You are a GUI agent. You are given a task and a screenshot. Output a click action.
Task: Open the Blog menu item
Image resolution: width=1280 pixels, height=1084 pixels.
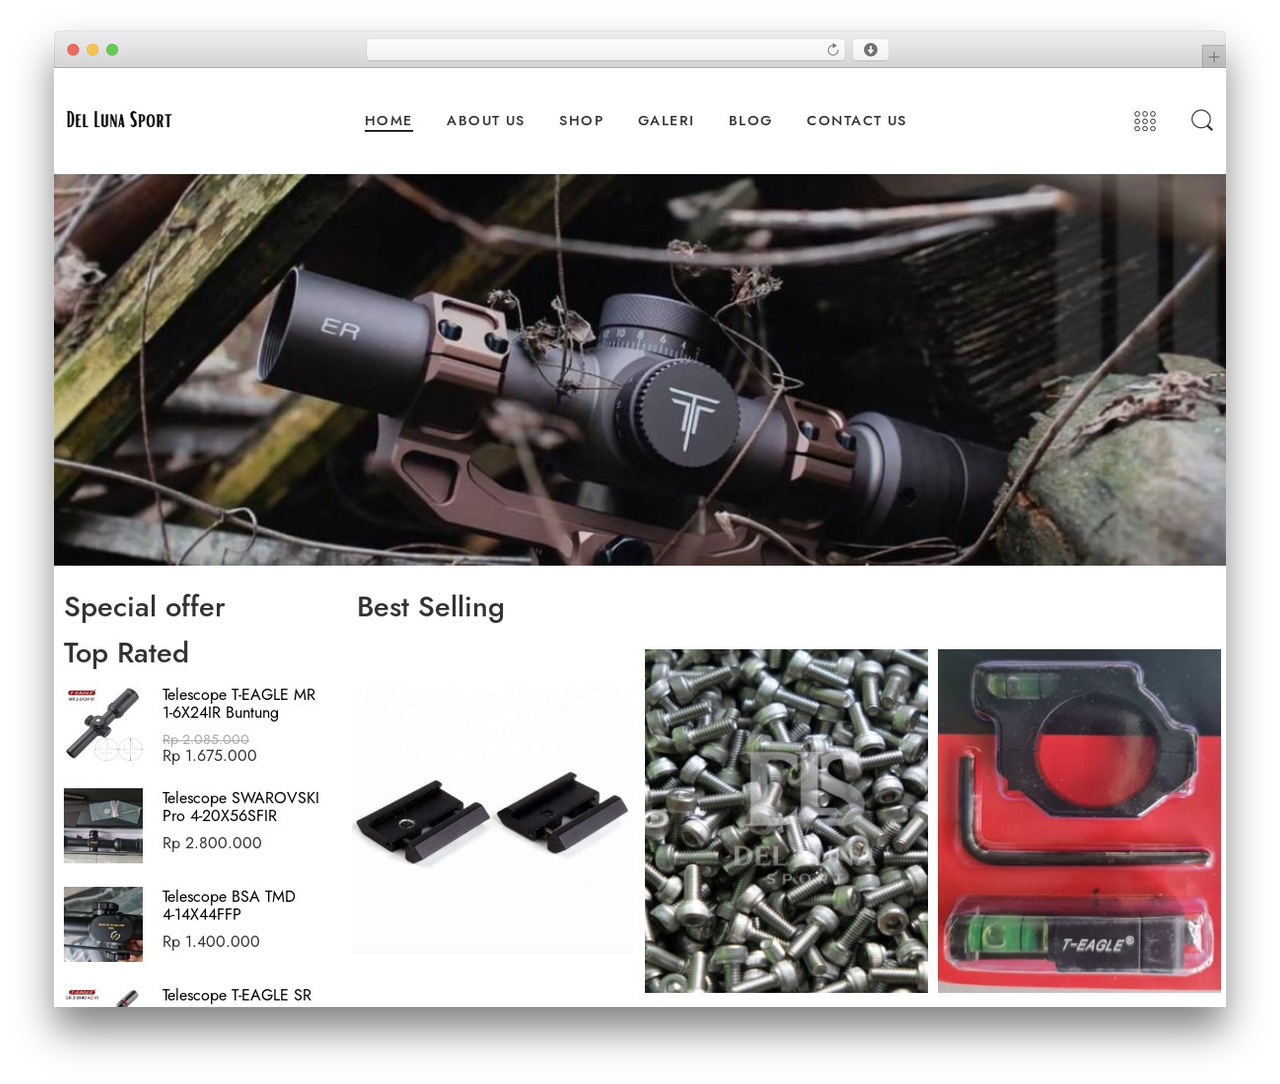[750, 120]
